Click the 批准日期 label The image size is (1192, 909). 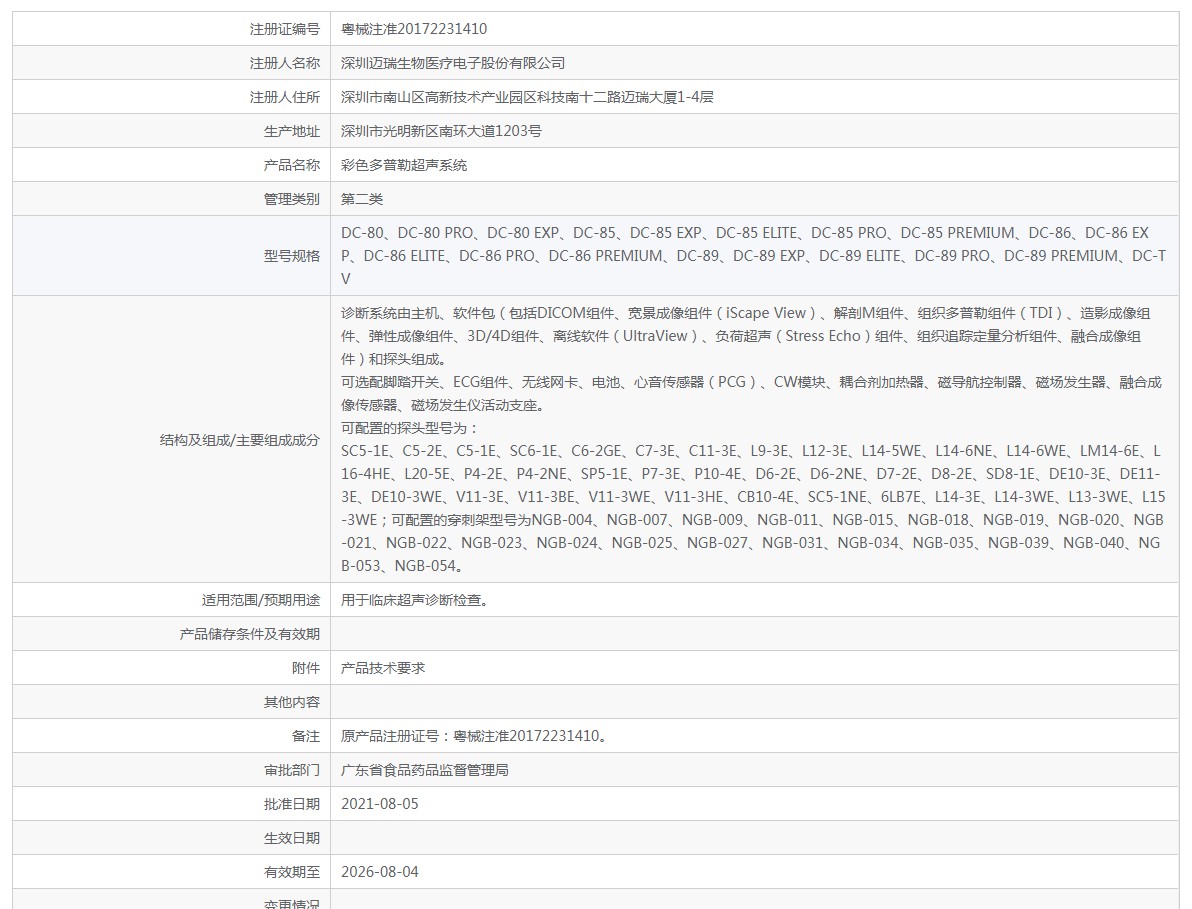tap(291, 804)
